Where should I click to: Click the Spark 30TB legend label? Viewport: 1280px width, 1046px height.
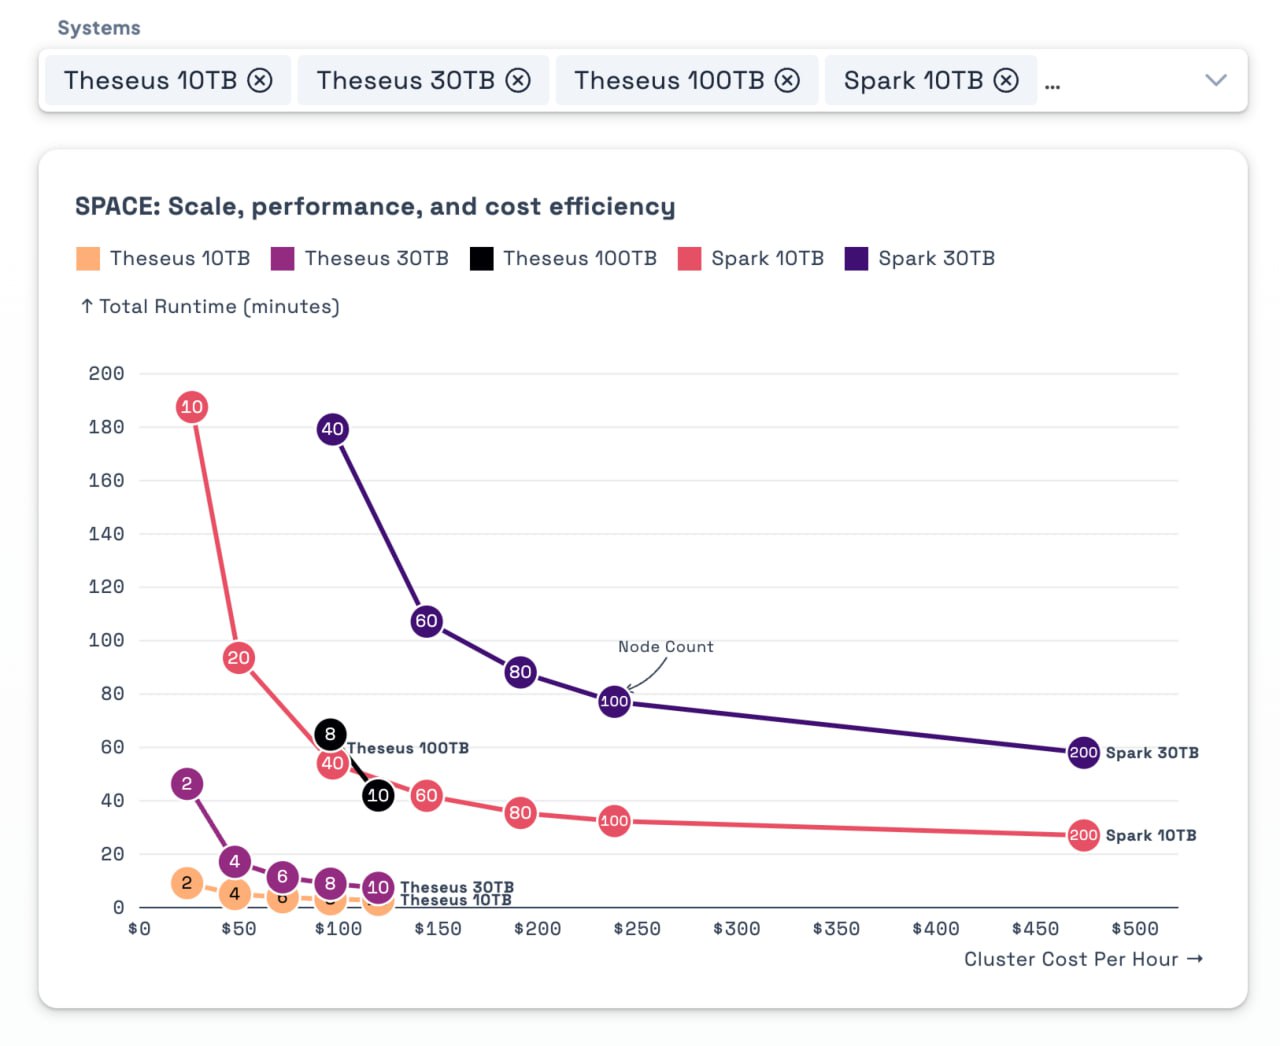(936, 259)
